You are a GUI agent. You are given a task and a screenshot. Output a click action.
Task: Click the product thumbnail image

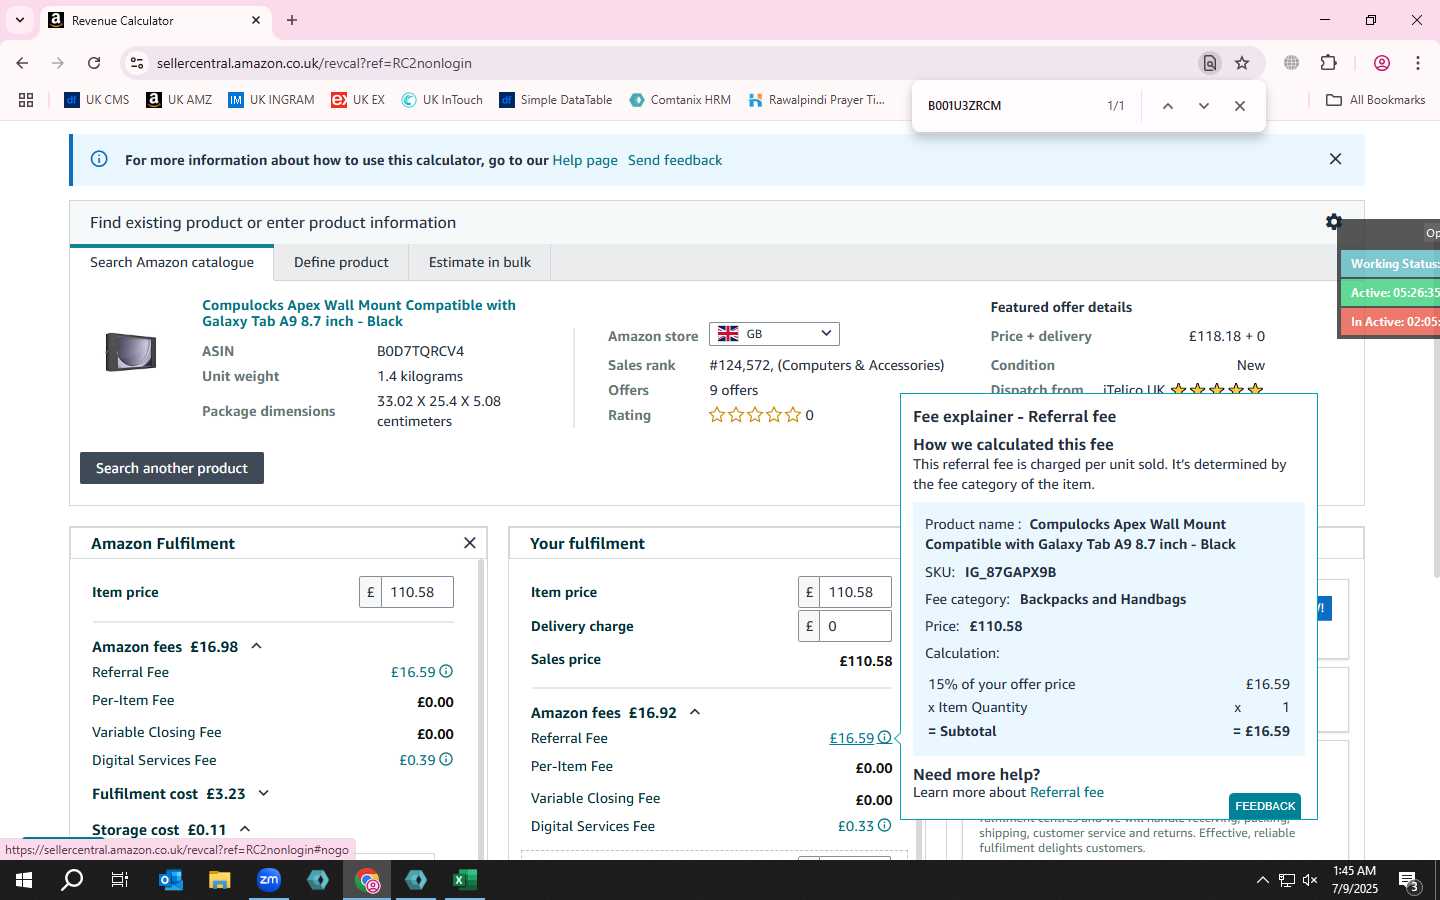(x=131, y=352)
